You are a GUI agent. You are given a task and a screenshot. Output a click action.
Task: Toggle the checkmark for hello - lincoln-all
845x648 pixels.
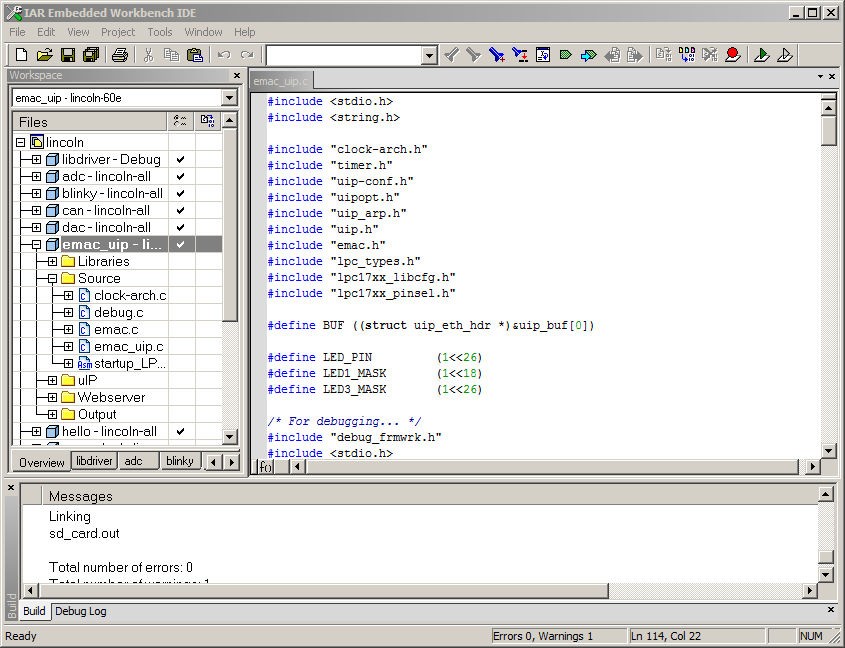181,431
